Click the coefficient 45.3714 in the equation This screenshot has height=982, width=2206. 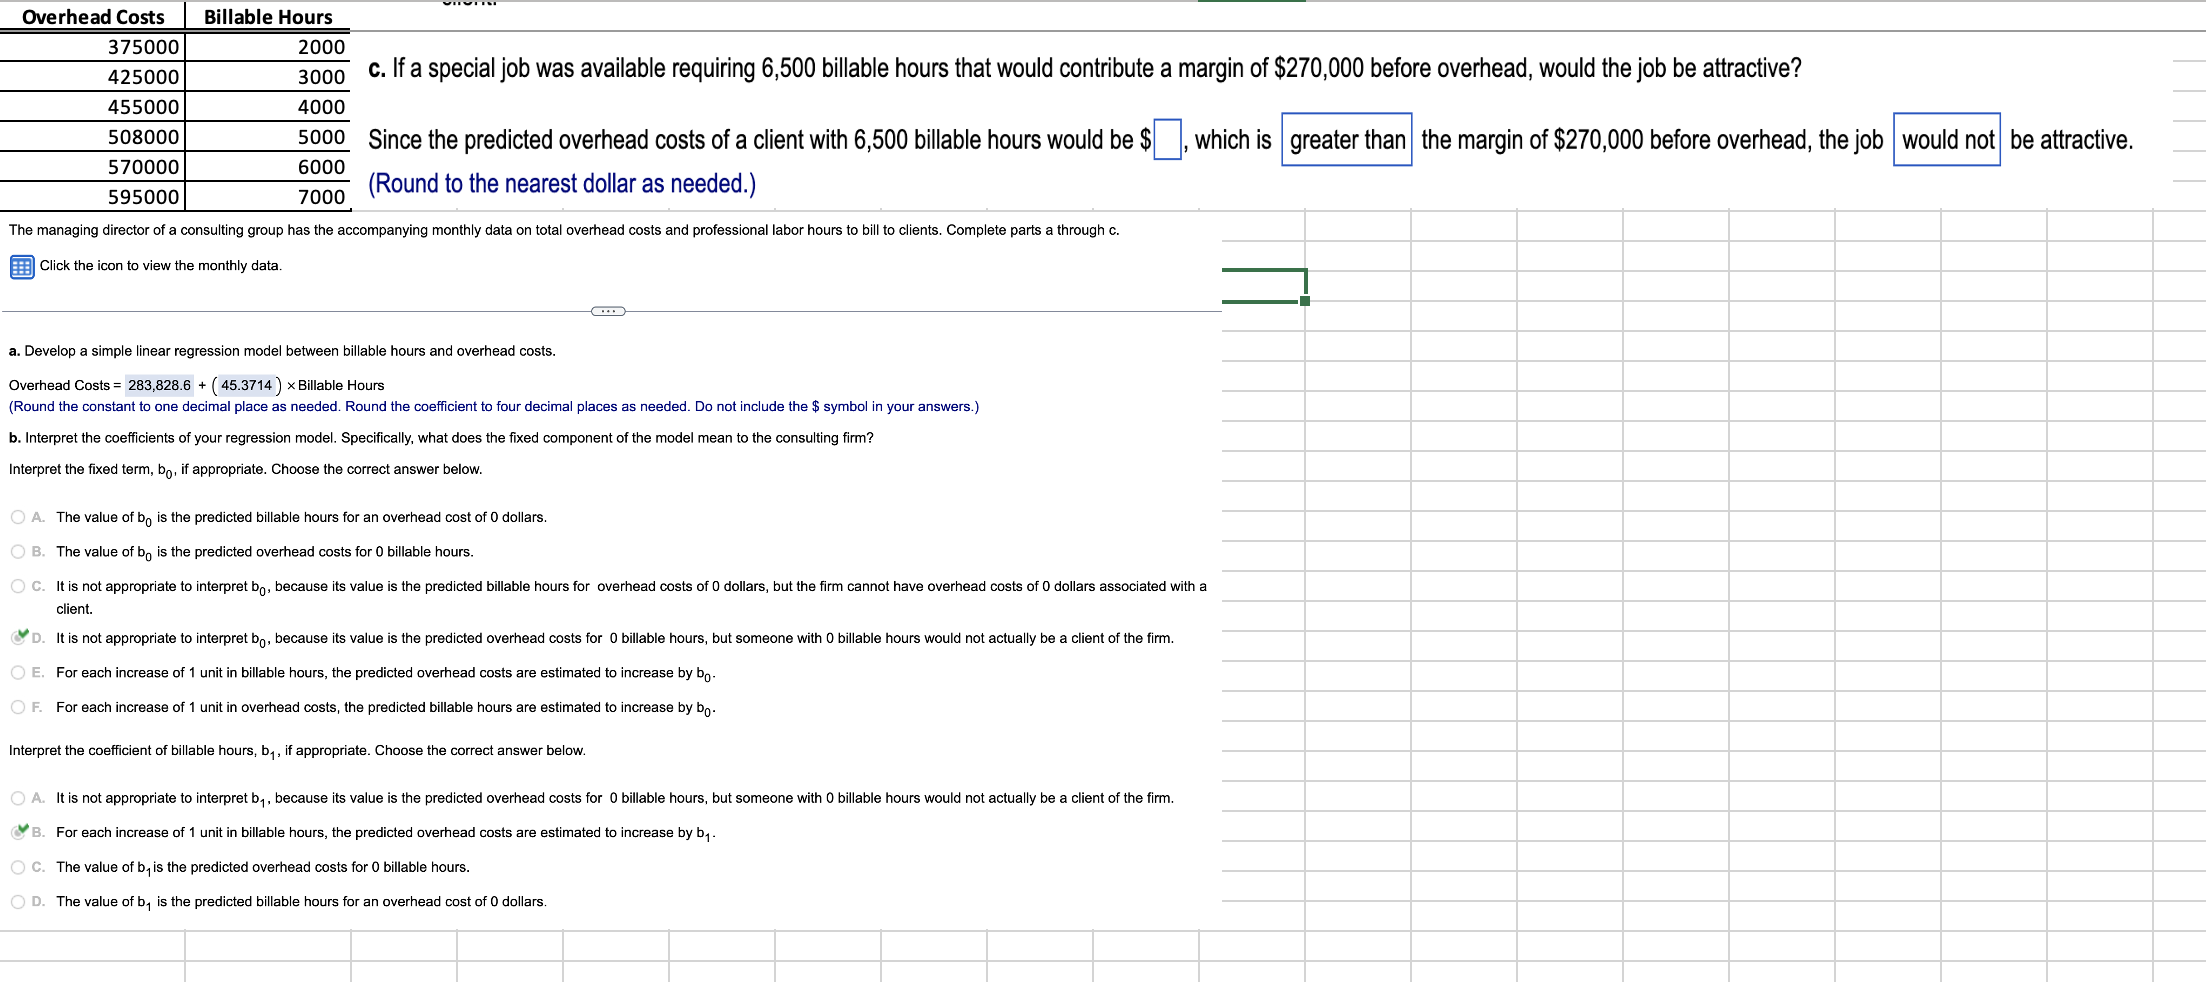[244, 386]
